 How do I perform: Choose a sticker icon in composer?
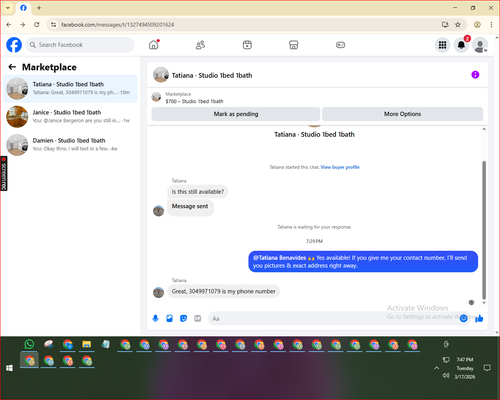(x=183, y=318)
